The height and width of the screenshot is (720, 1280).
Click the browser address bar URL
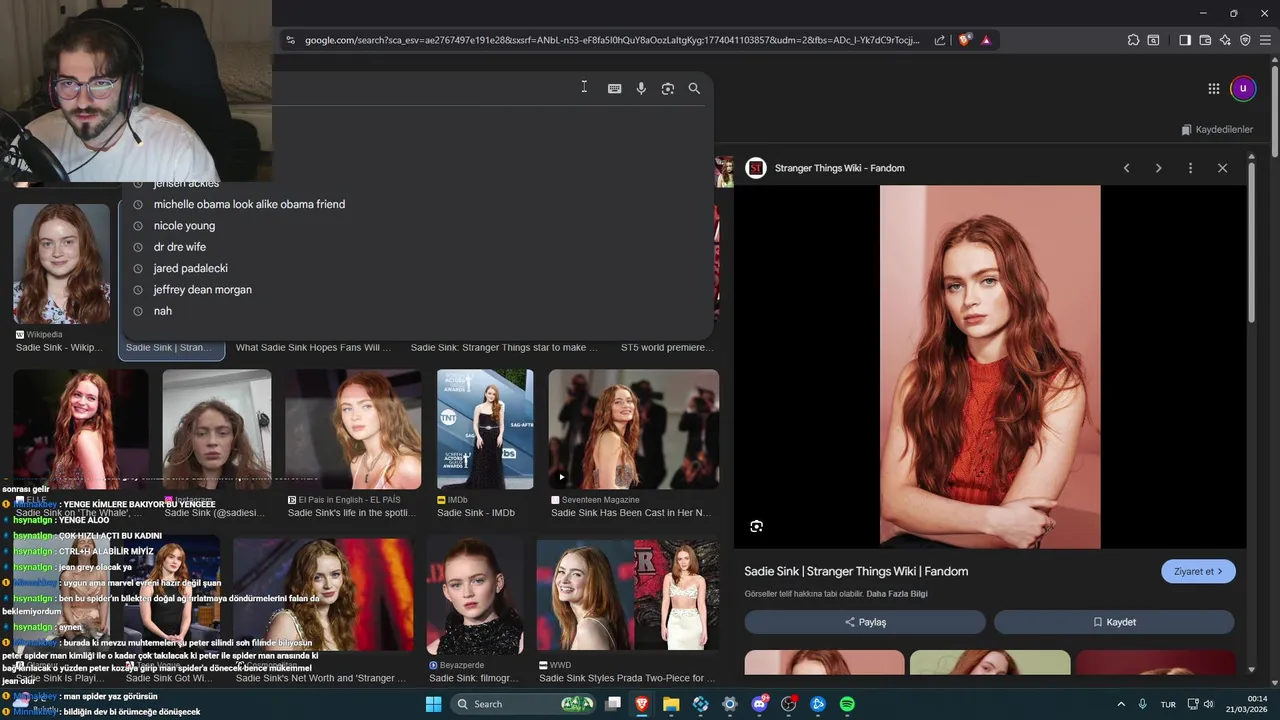612,40
